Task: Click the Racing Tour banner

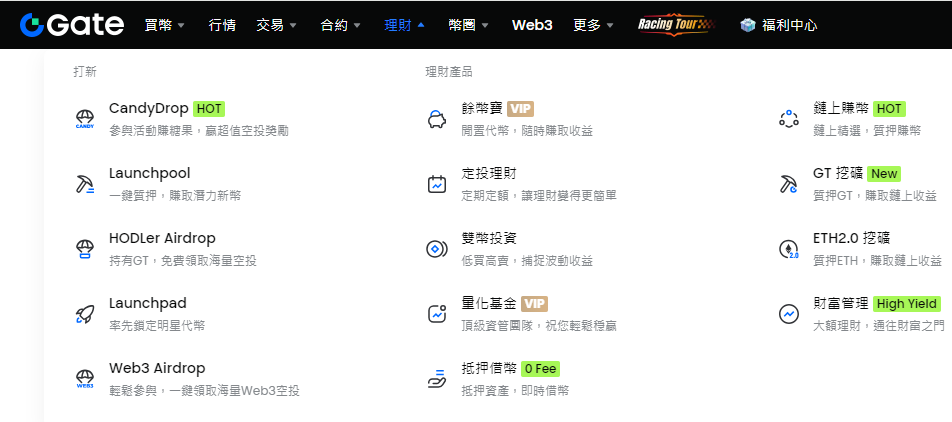Action: 676,25
